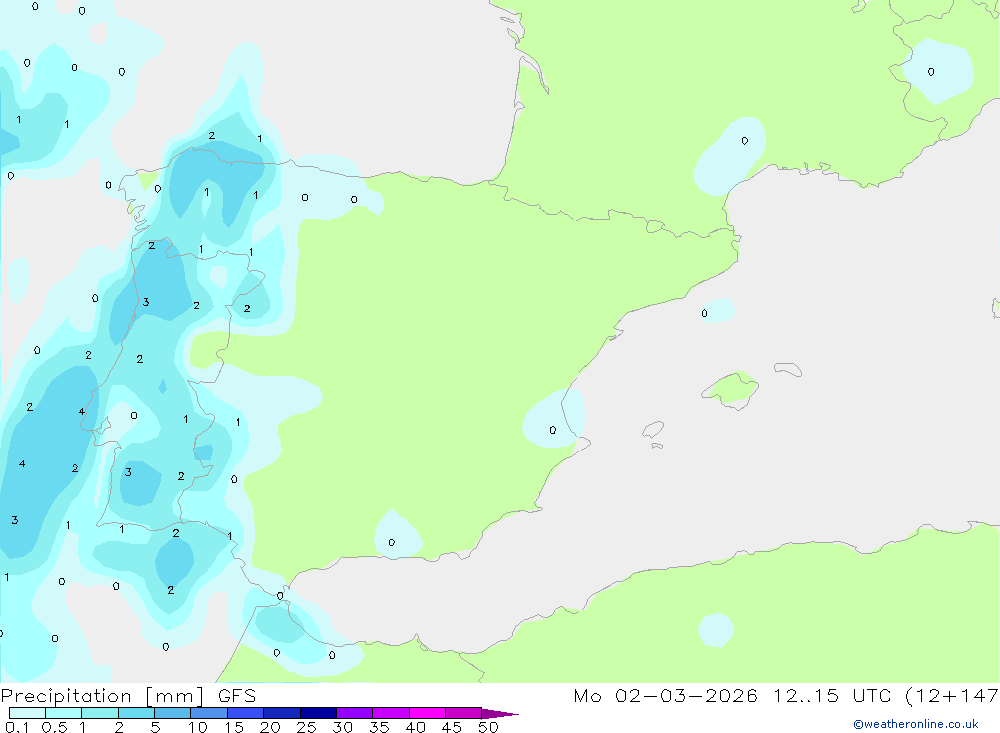Click the 0.1 to 0.5 mm legend swatch

[x=27, y=713]
